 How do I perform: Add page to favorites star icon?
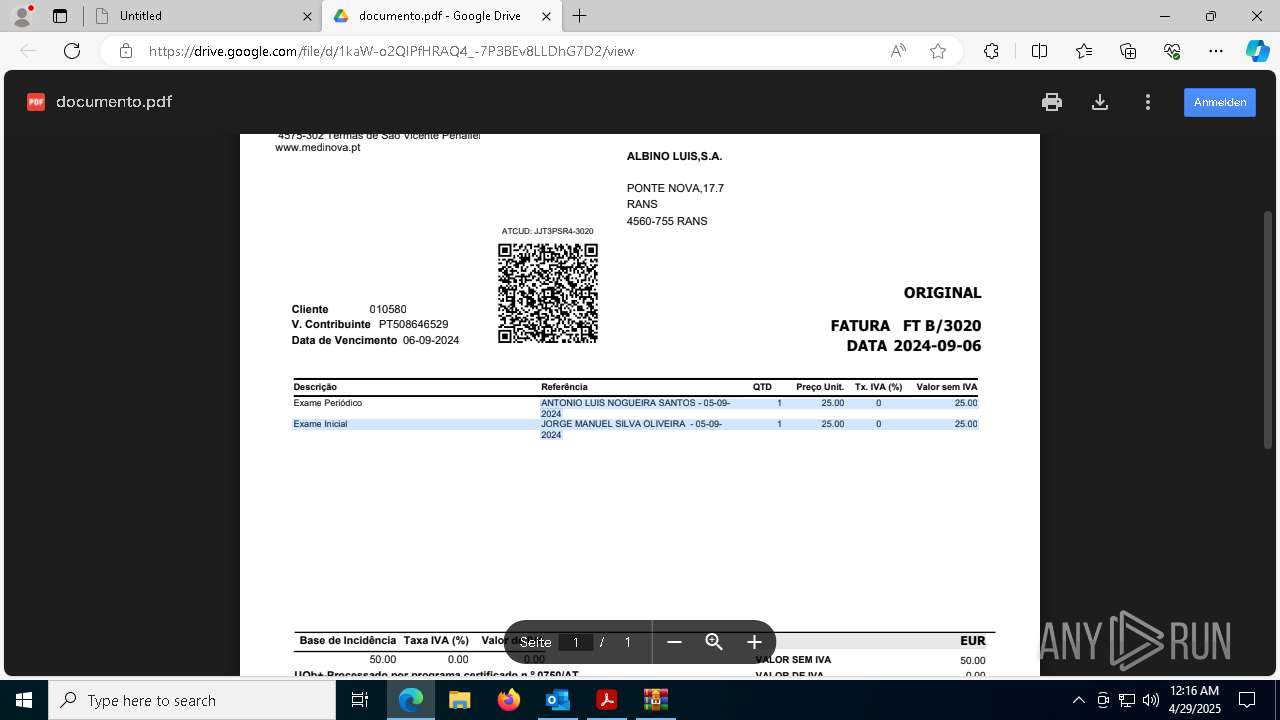[x=938, y=51]
